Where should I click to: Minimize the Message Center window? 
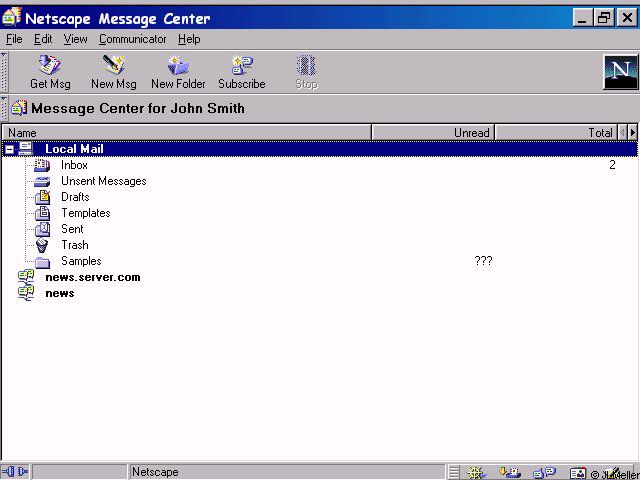click(582, 18)
